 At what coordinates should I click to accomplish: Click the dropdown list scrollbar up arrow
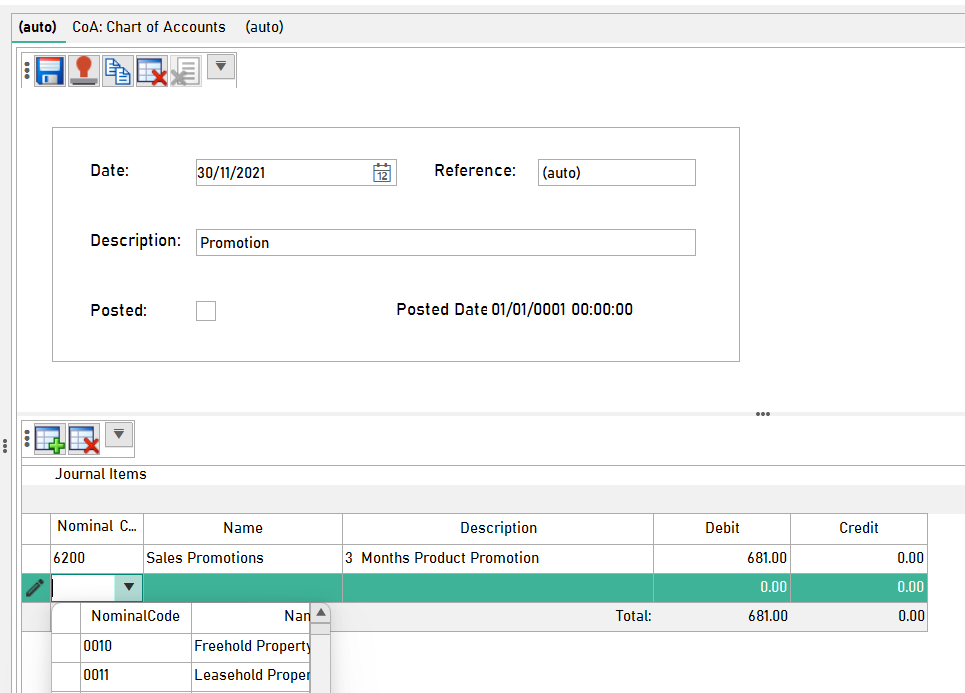coord(320,612)
